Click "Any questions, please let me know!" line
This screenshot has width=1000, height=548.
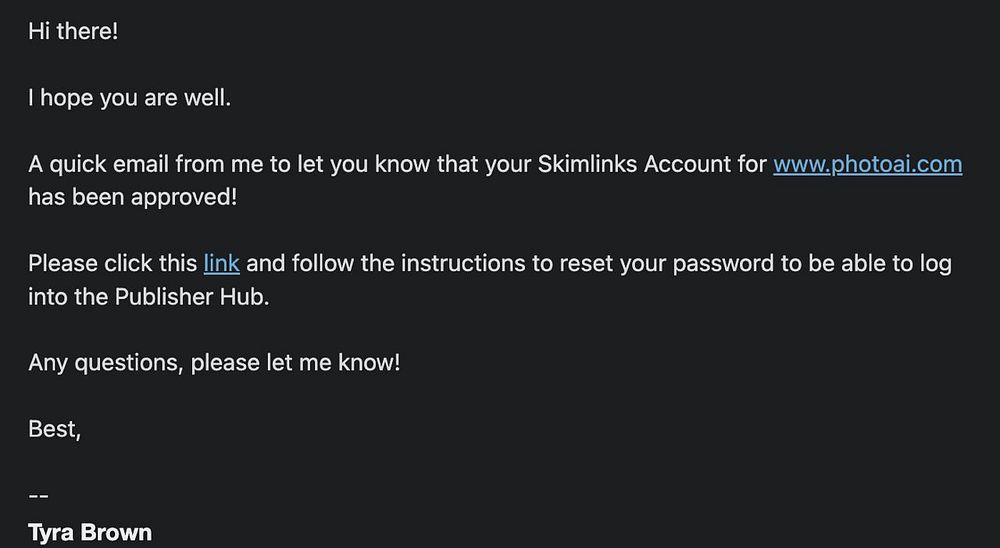[214, 362]
